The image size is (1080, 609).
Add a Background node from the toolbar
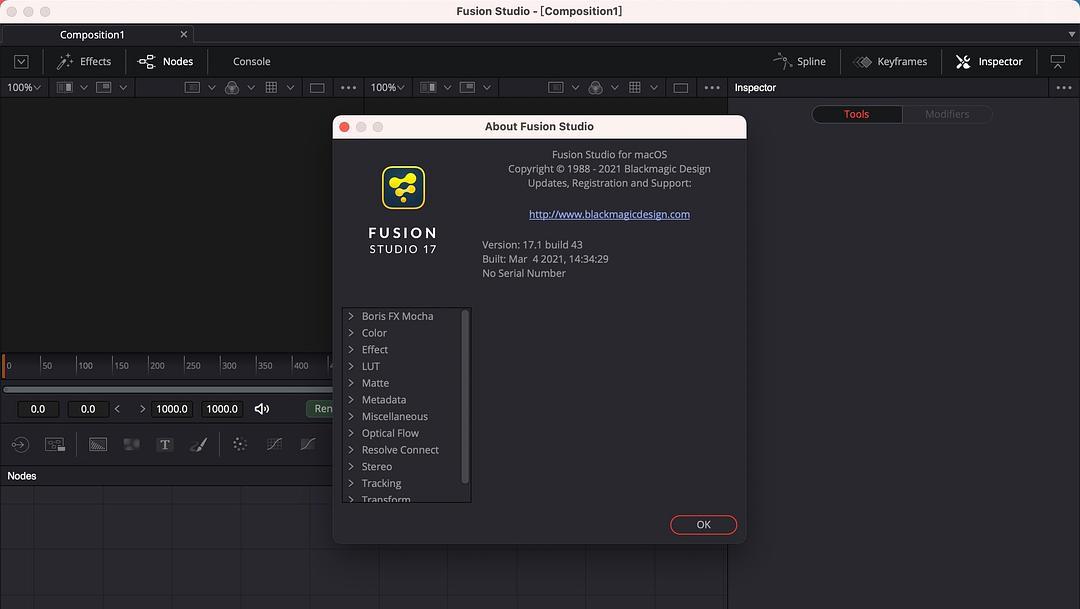(x=98, y=445)
